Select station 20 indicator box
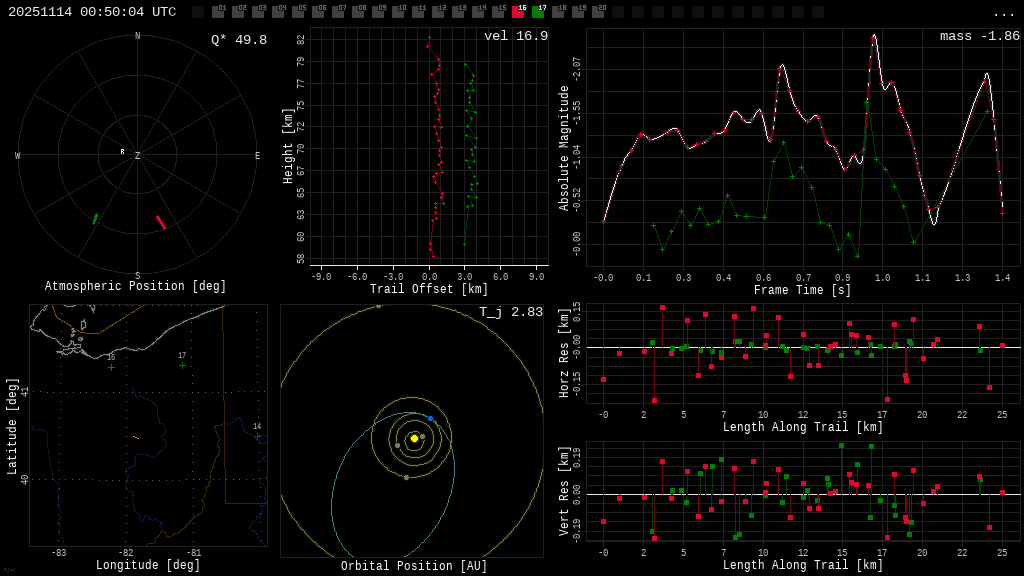1024x576 pixels. click(x=598, y=12)
